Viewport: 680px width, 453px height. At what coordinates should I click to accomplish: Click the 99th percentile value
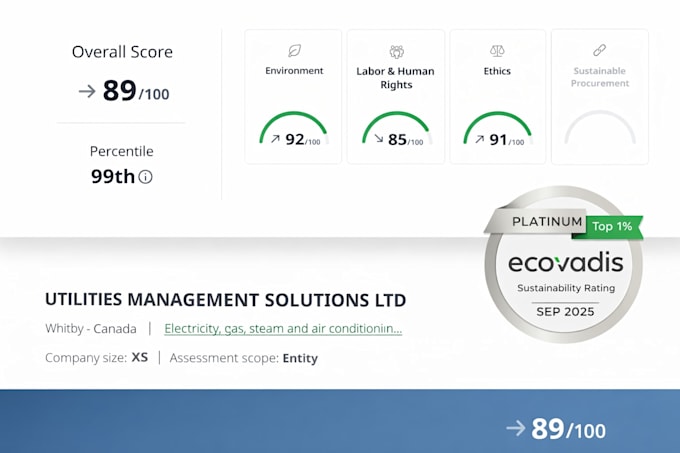coord(113,176)
